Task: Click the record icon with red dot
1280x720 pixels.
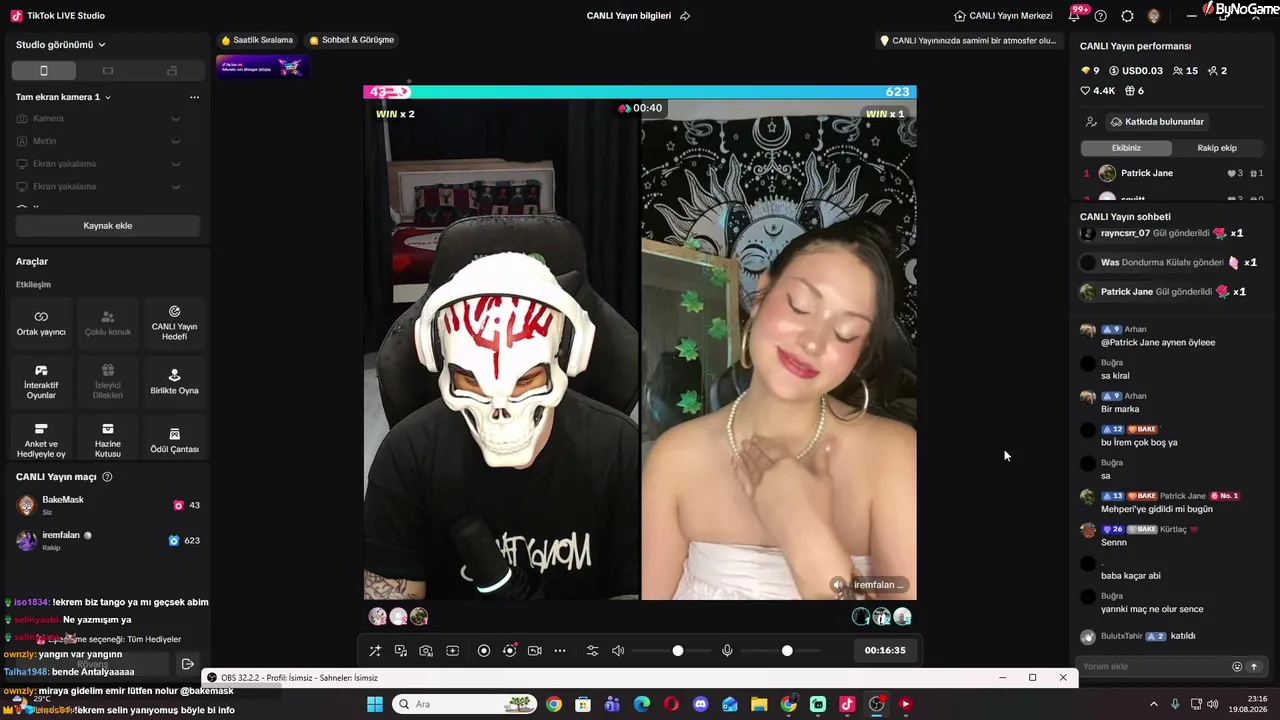Action: click(x=510, y=651)
